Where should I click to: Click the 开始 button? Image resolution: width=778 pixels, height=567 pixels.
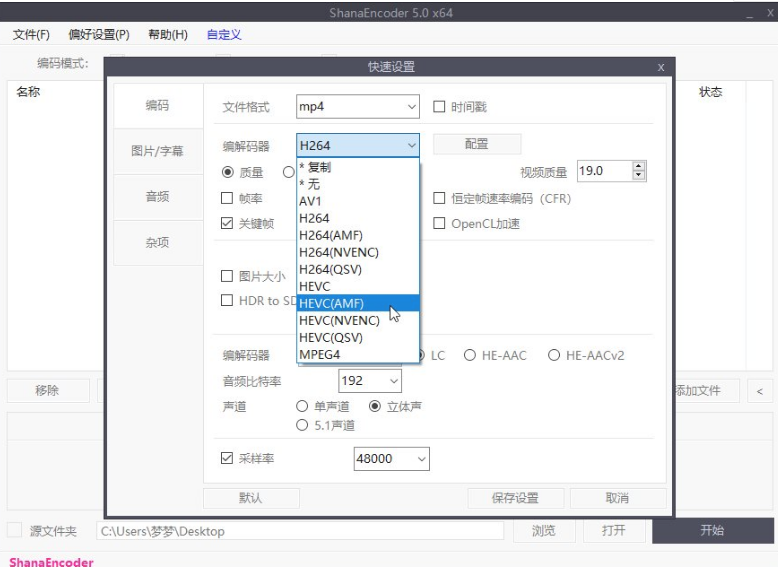[x=713, y=531]
